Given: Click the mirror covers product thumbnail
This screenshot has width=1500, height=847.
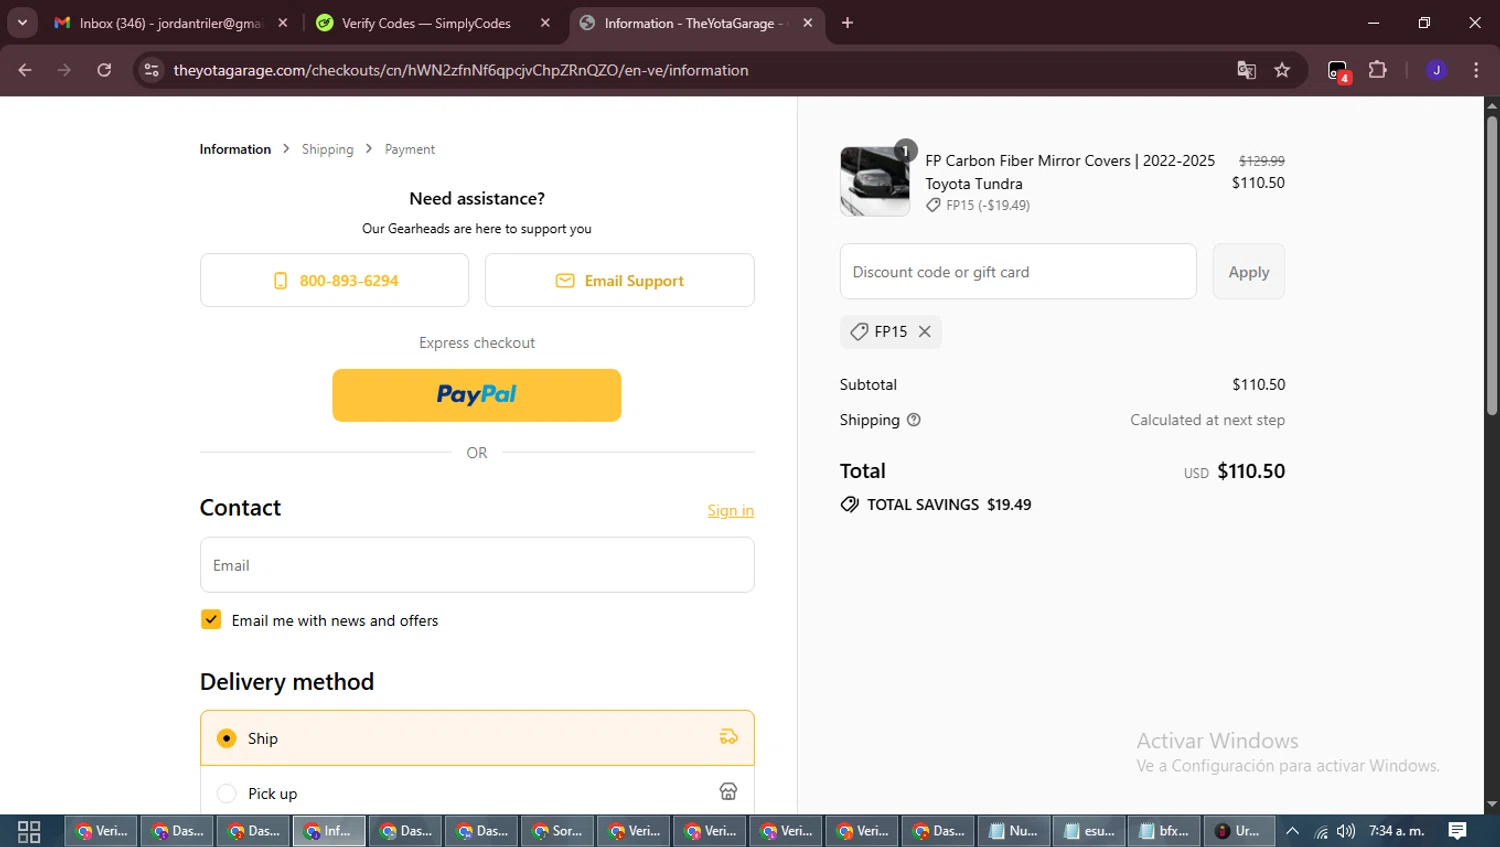Looking at the screenshot, I should pos(875,181).
